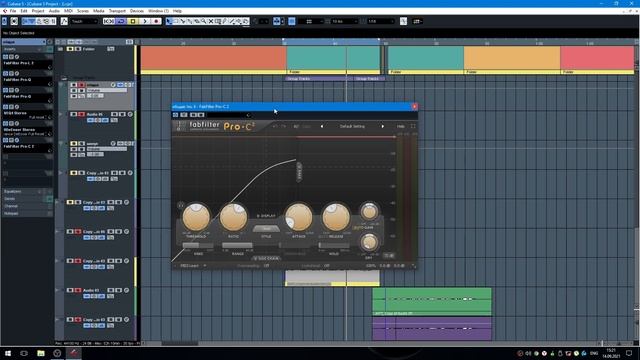Open the automation mode Touch dropdown
Screen dimensions: 640x360
[84, 21]
